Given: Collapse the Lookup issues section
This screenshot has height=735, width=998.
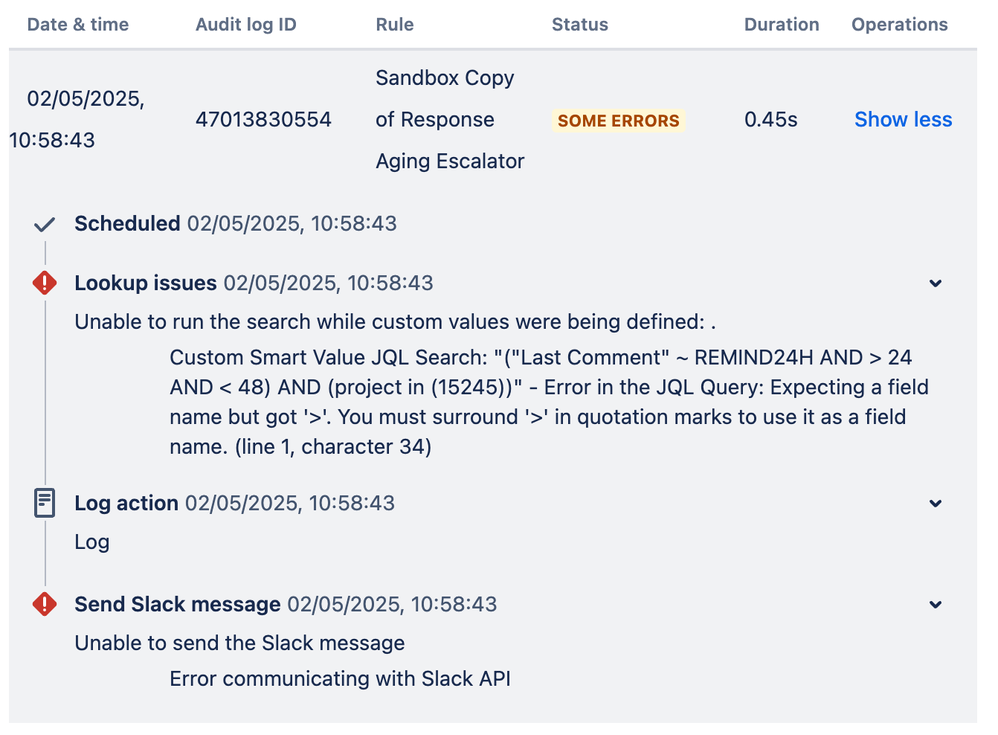Looking at the screenshot, I should [935, 283].
